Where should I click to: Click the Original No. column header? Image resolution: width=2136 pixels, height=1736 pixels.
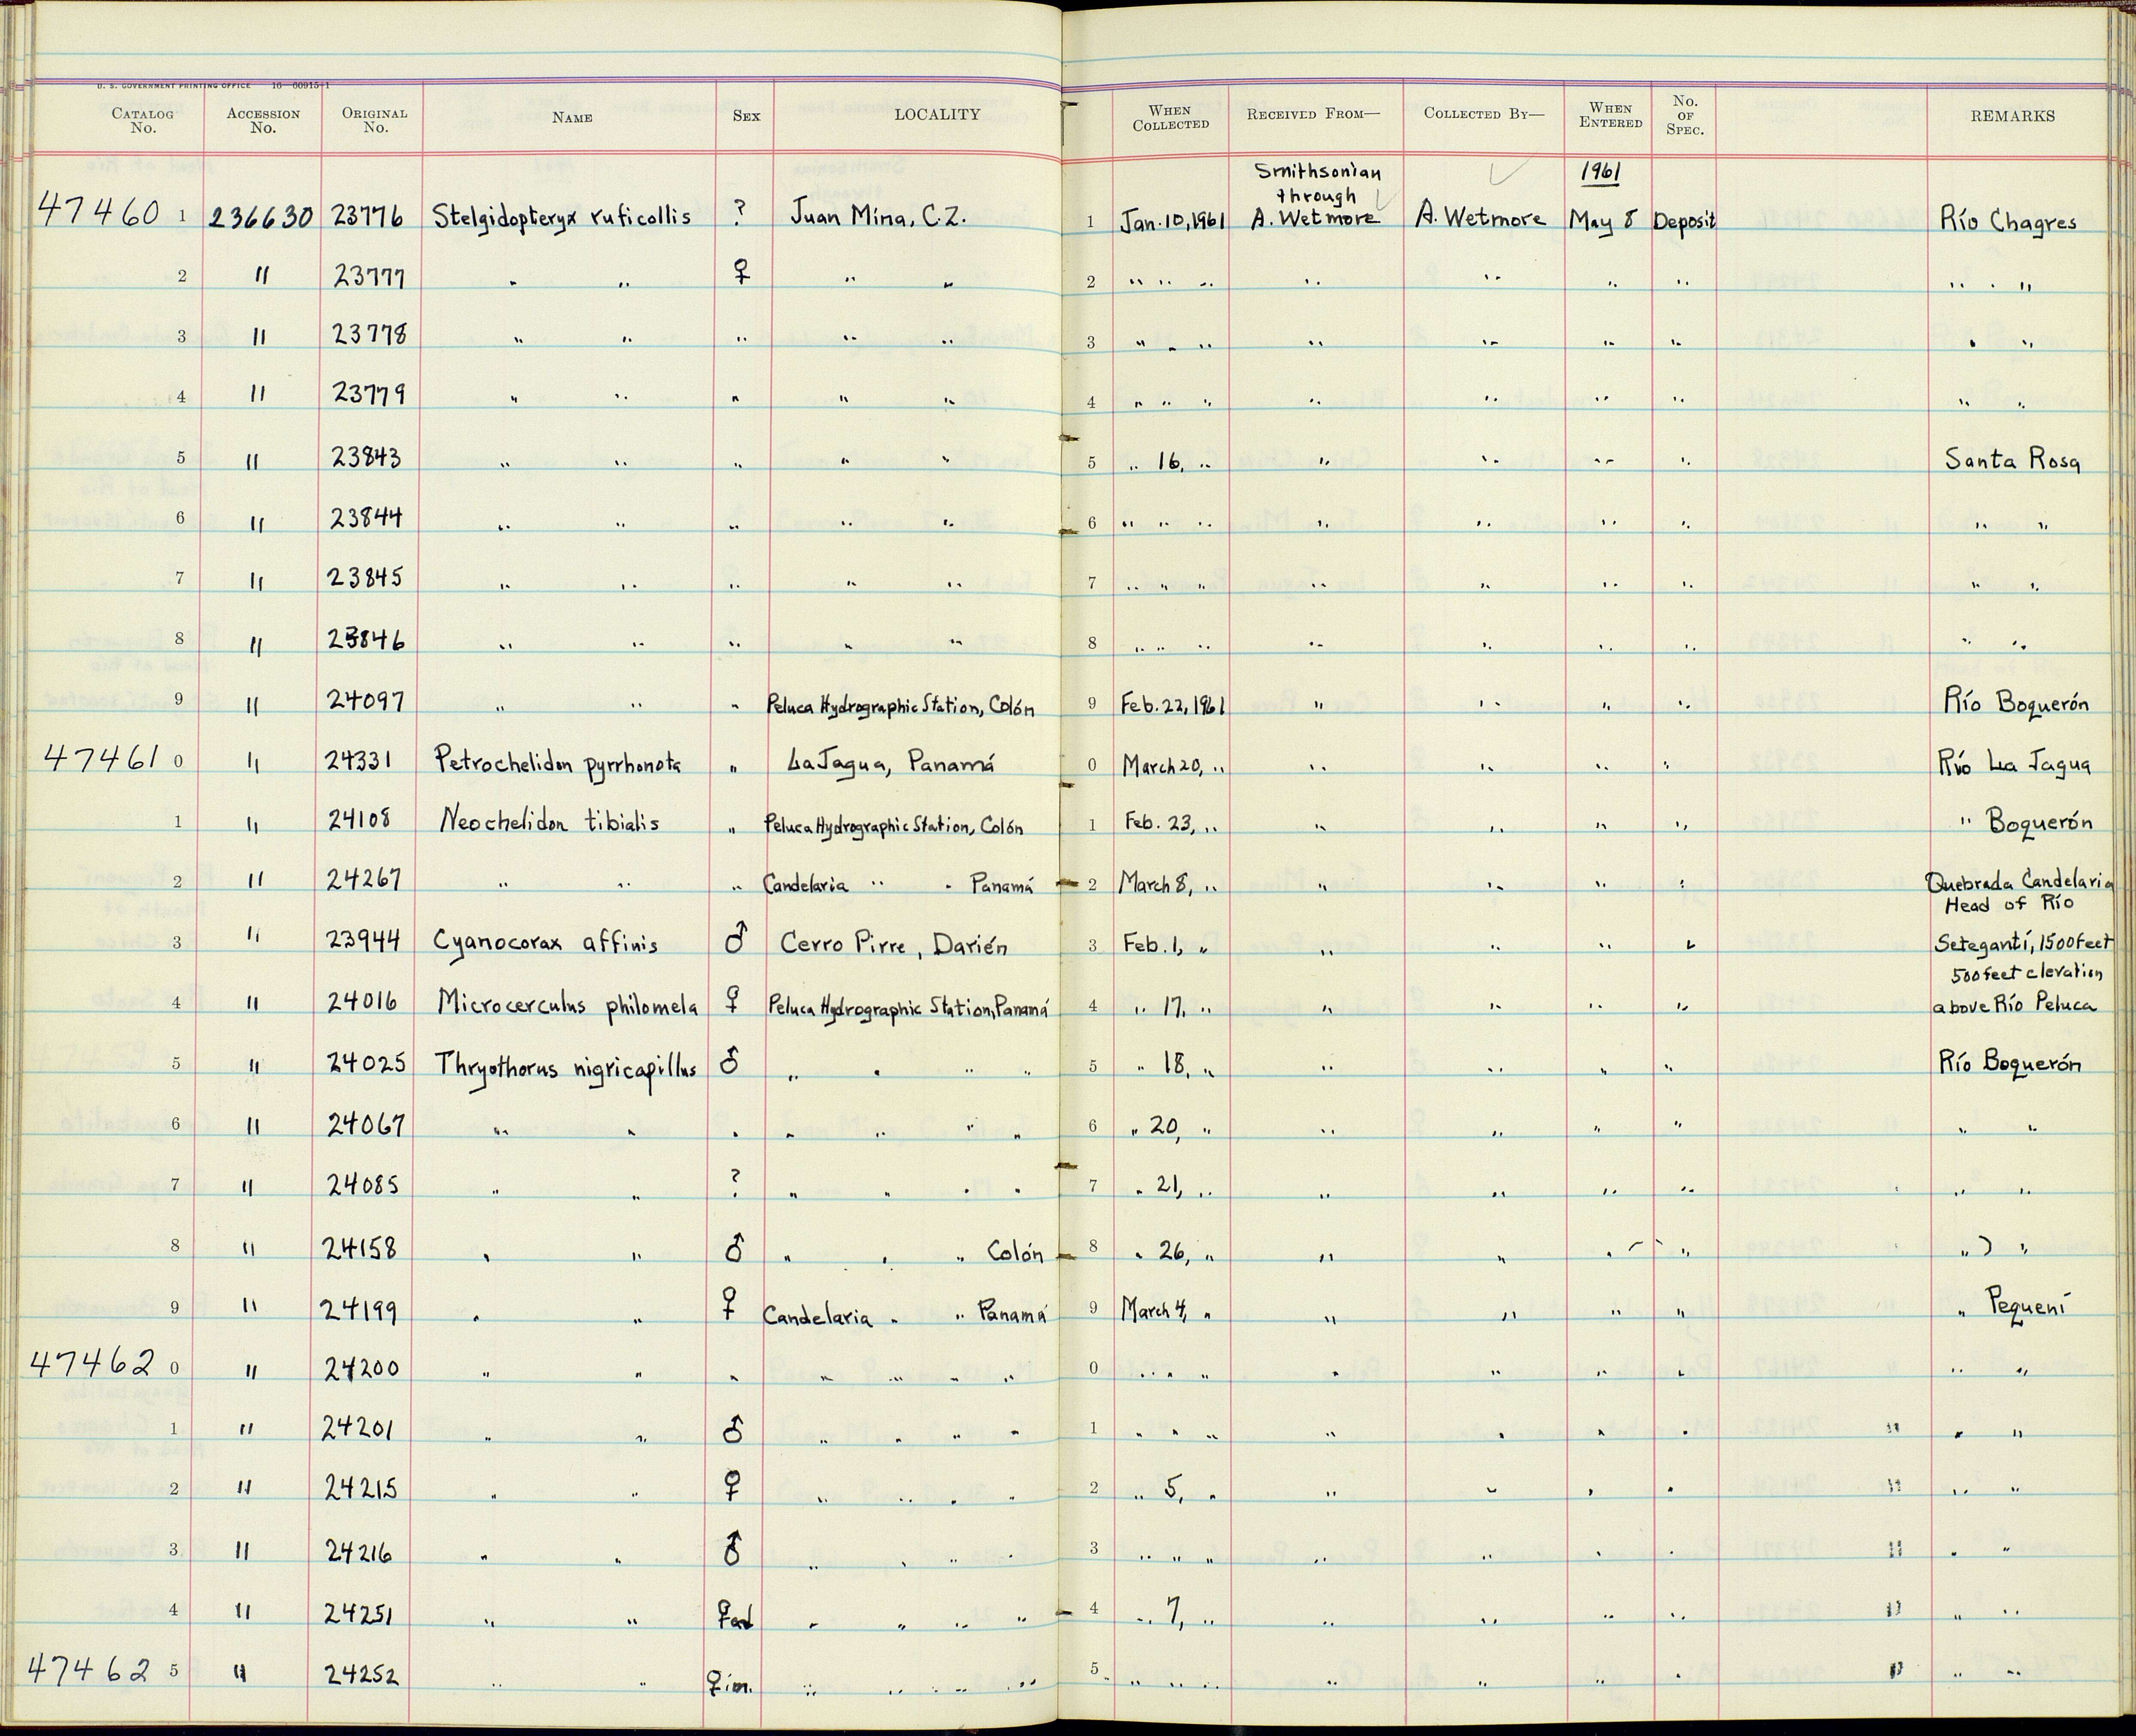[x=375, y=121]
